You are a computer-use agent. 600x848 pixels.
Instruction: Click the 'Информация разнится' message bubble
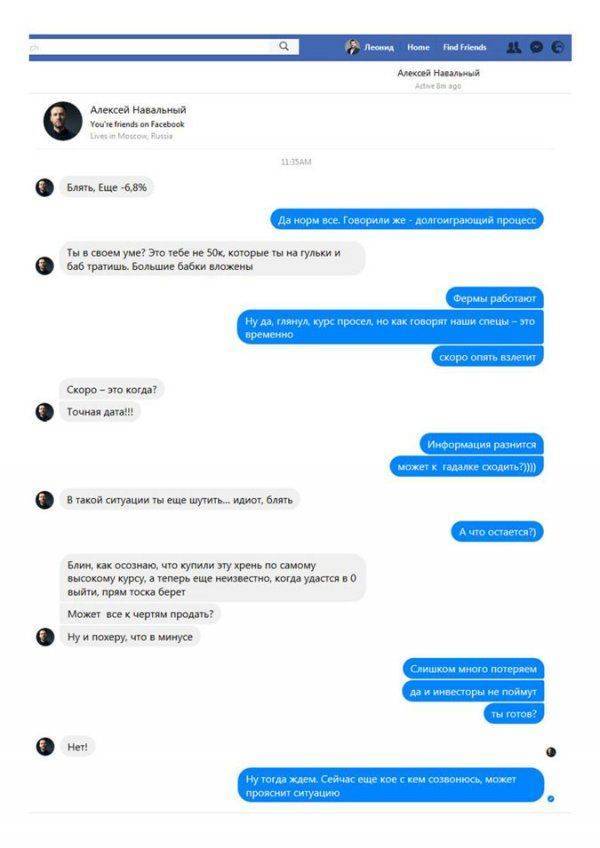click(481, 445)
